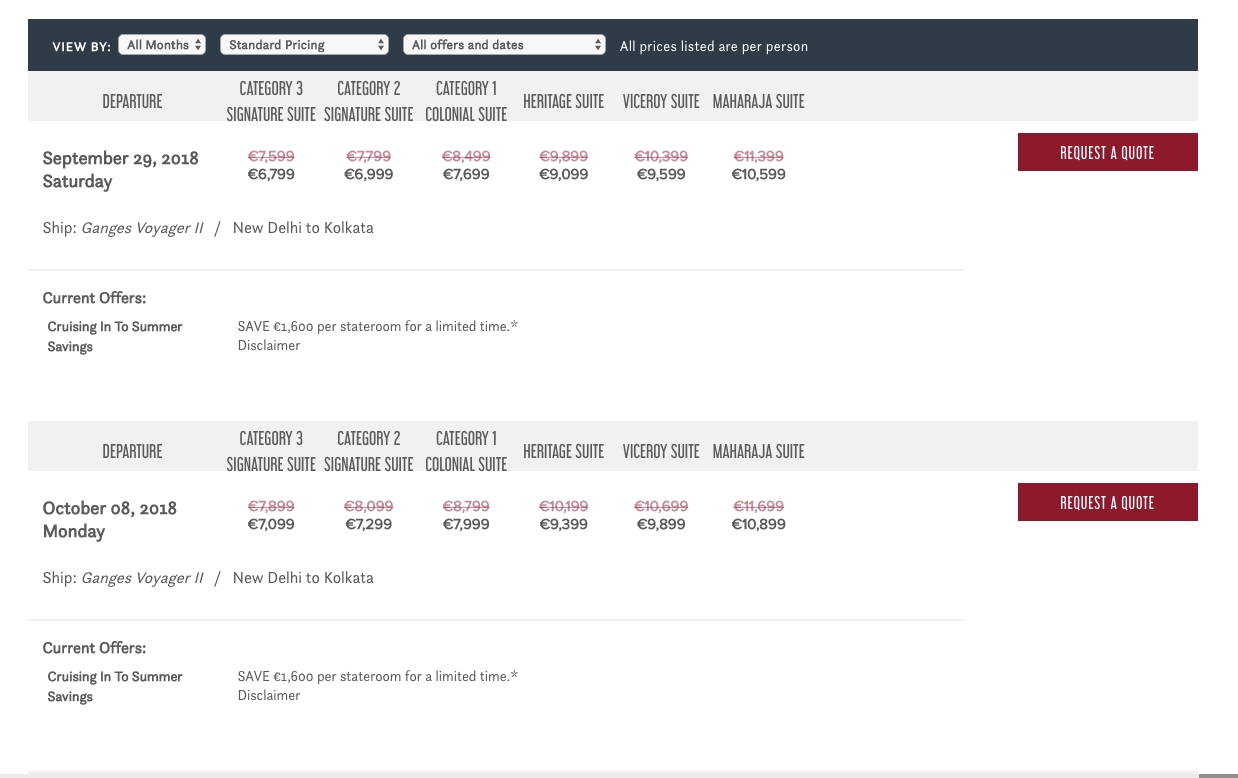The image size is (1238, 778).
Task: Open Disclaimer link under October 08 offer
Action: pos(269,695)
